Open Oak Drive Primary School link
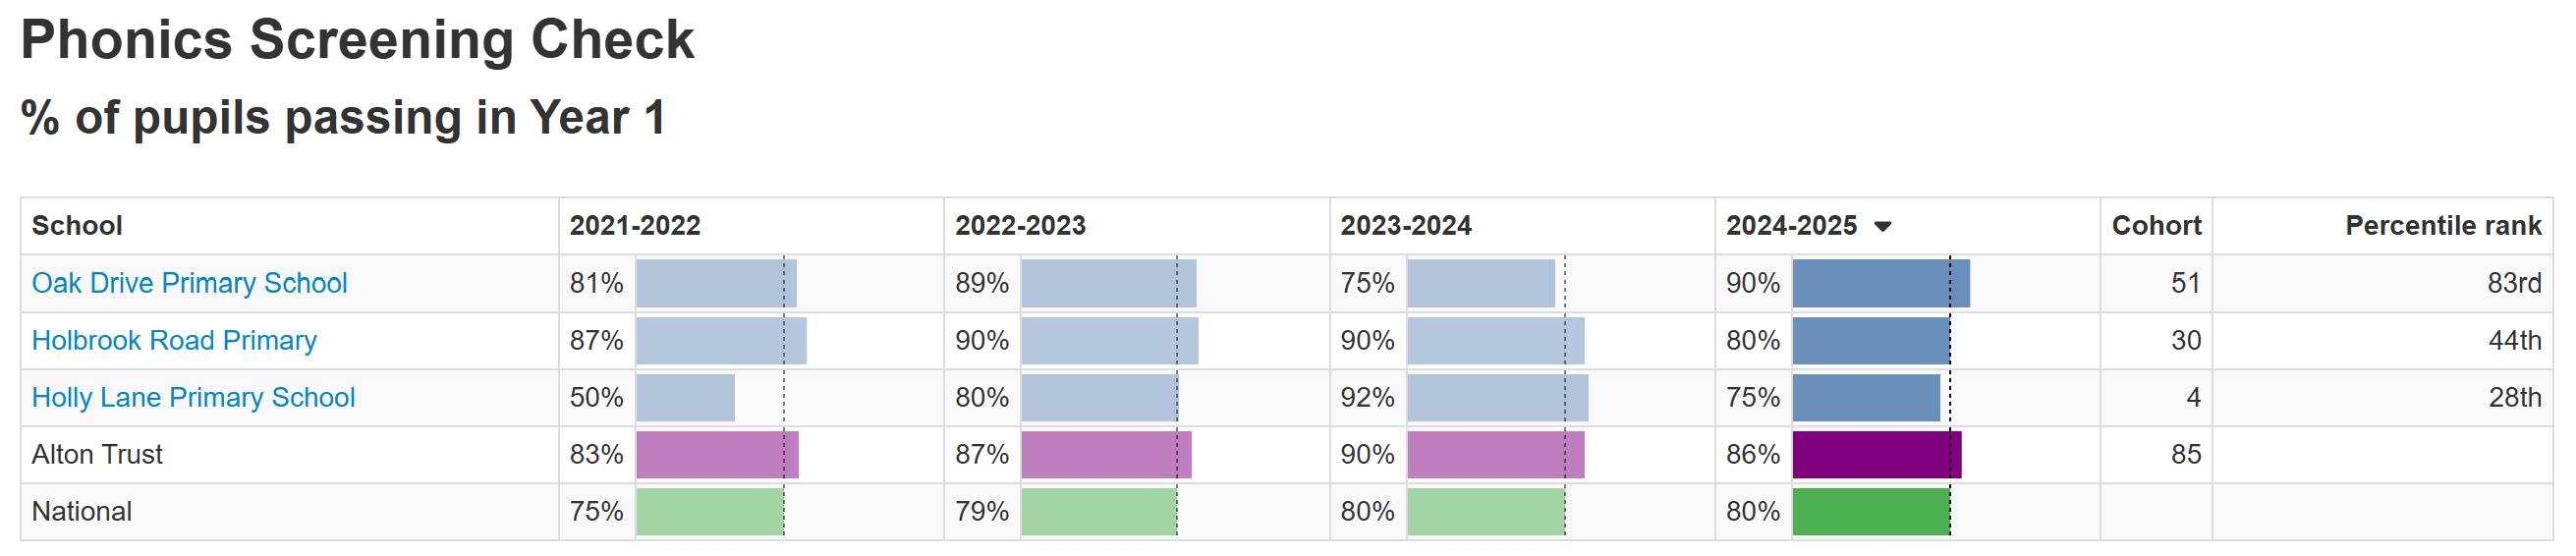 coord(189,283)
